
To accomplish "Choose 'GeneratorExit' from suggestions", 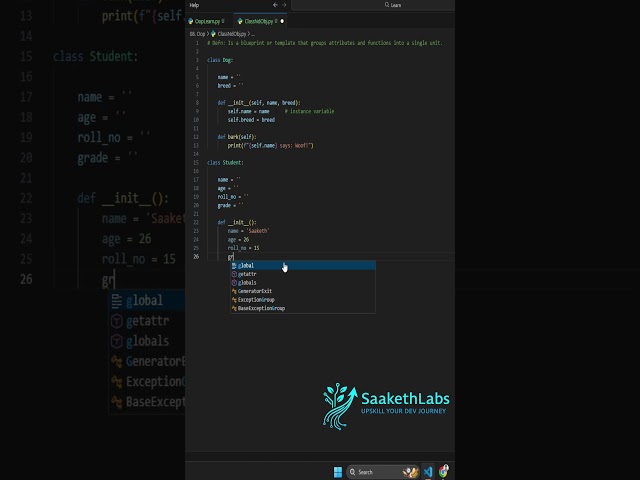I will [303, 291].
